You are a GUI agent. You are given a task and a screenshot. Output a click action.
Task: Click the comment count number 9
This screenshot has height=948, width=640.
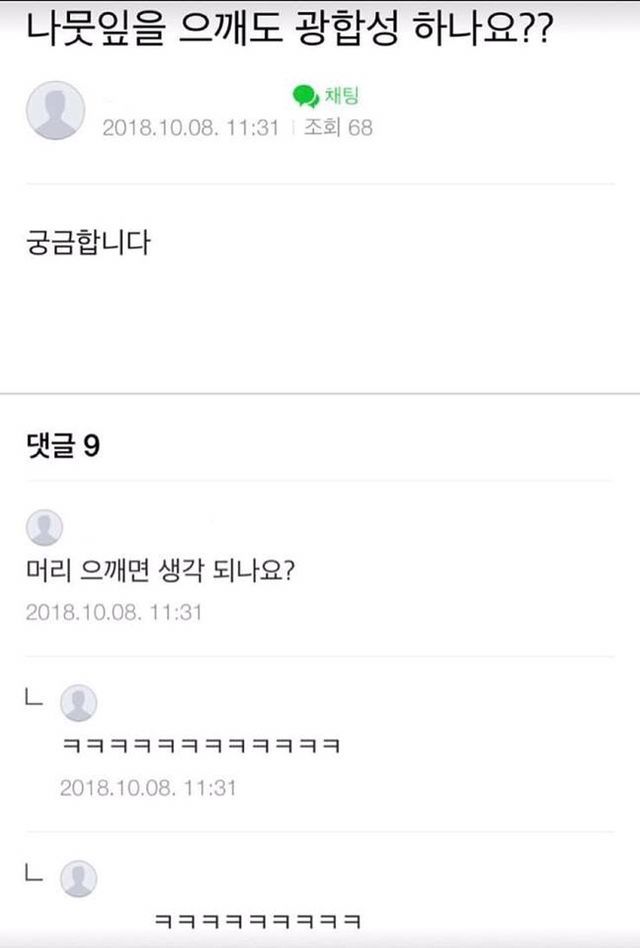[x=91, y=446]
